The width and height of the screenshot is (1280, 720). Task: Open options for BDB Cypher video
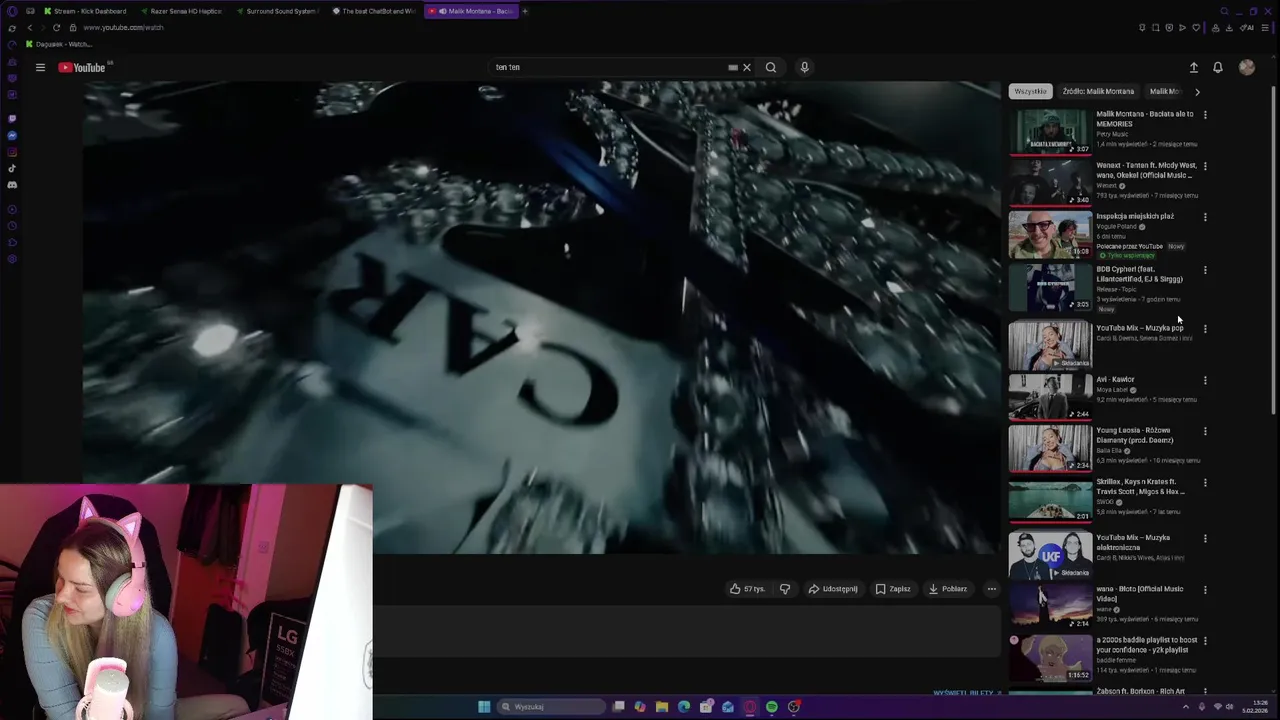pyautogui.click(x=1205, y=270)
